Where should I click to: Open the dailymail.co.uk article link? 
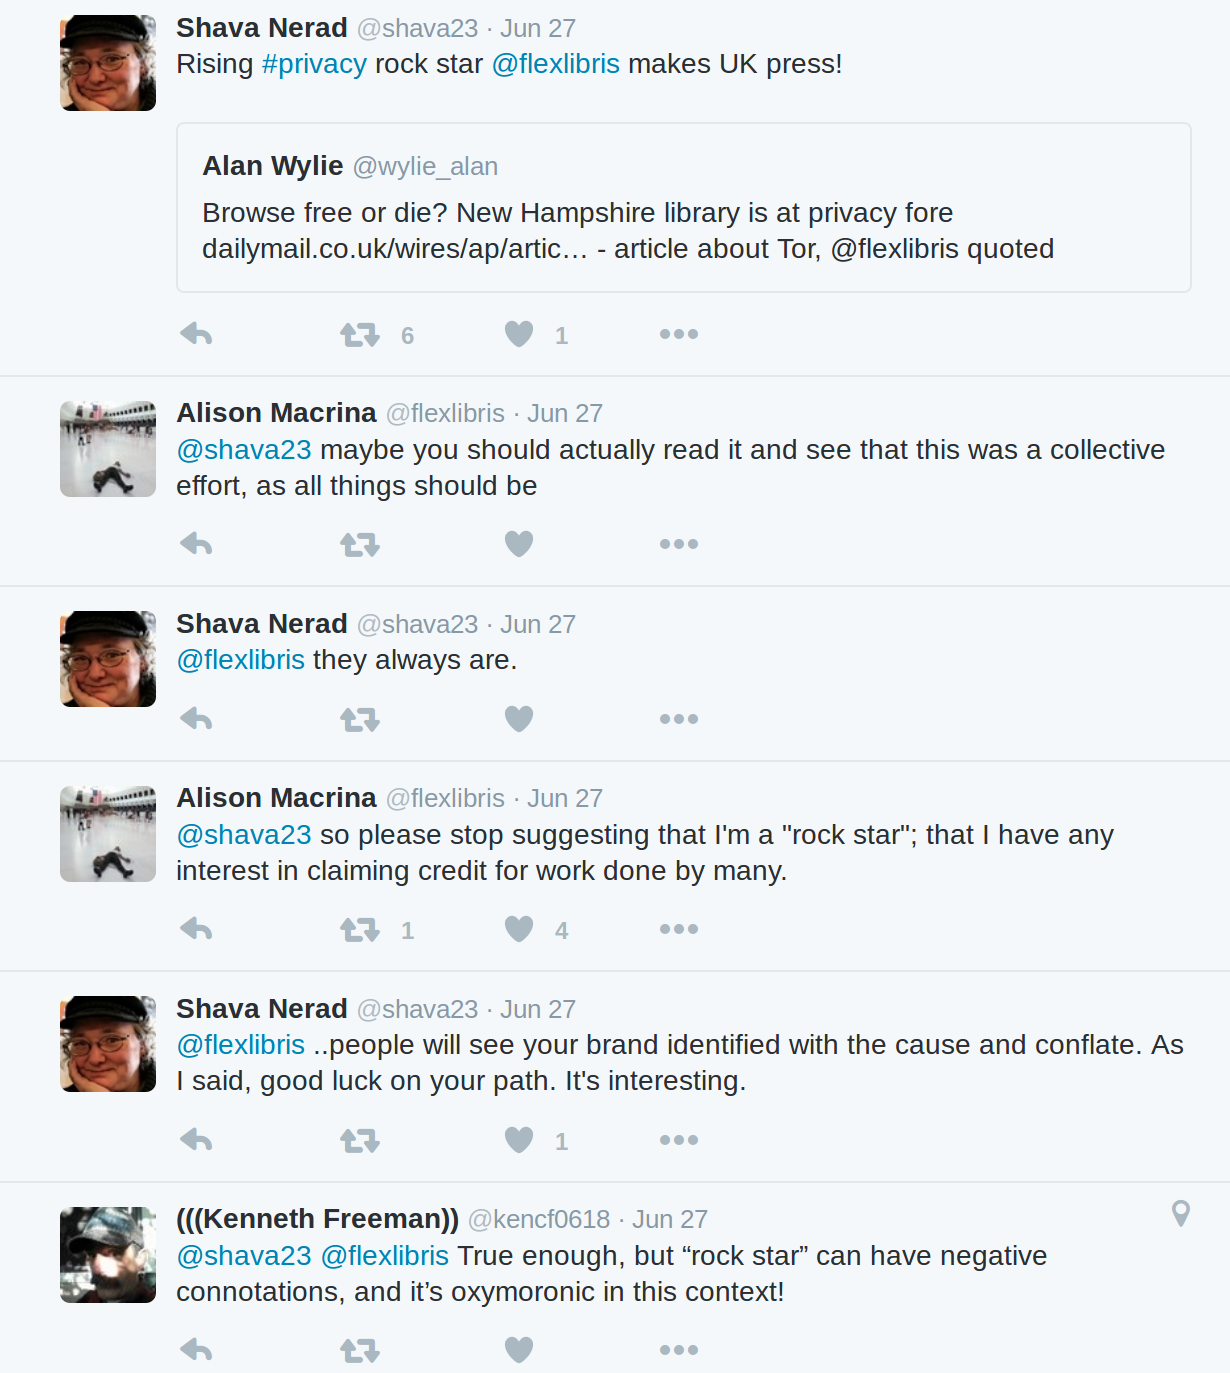[395, 249]
